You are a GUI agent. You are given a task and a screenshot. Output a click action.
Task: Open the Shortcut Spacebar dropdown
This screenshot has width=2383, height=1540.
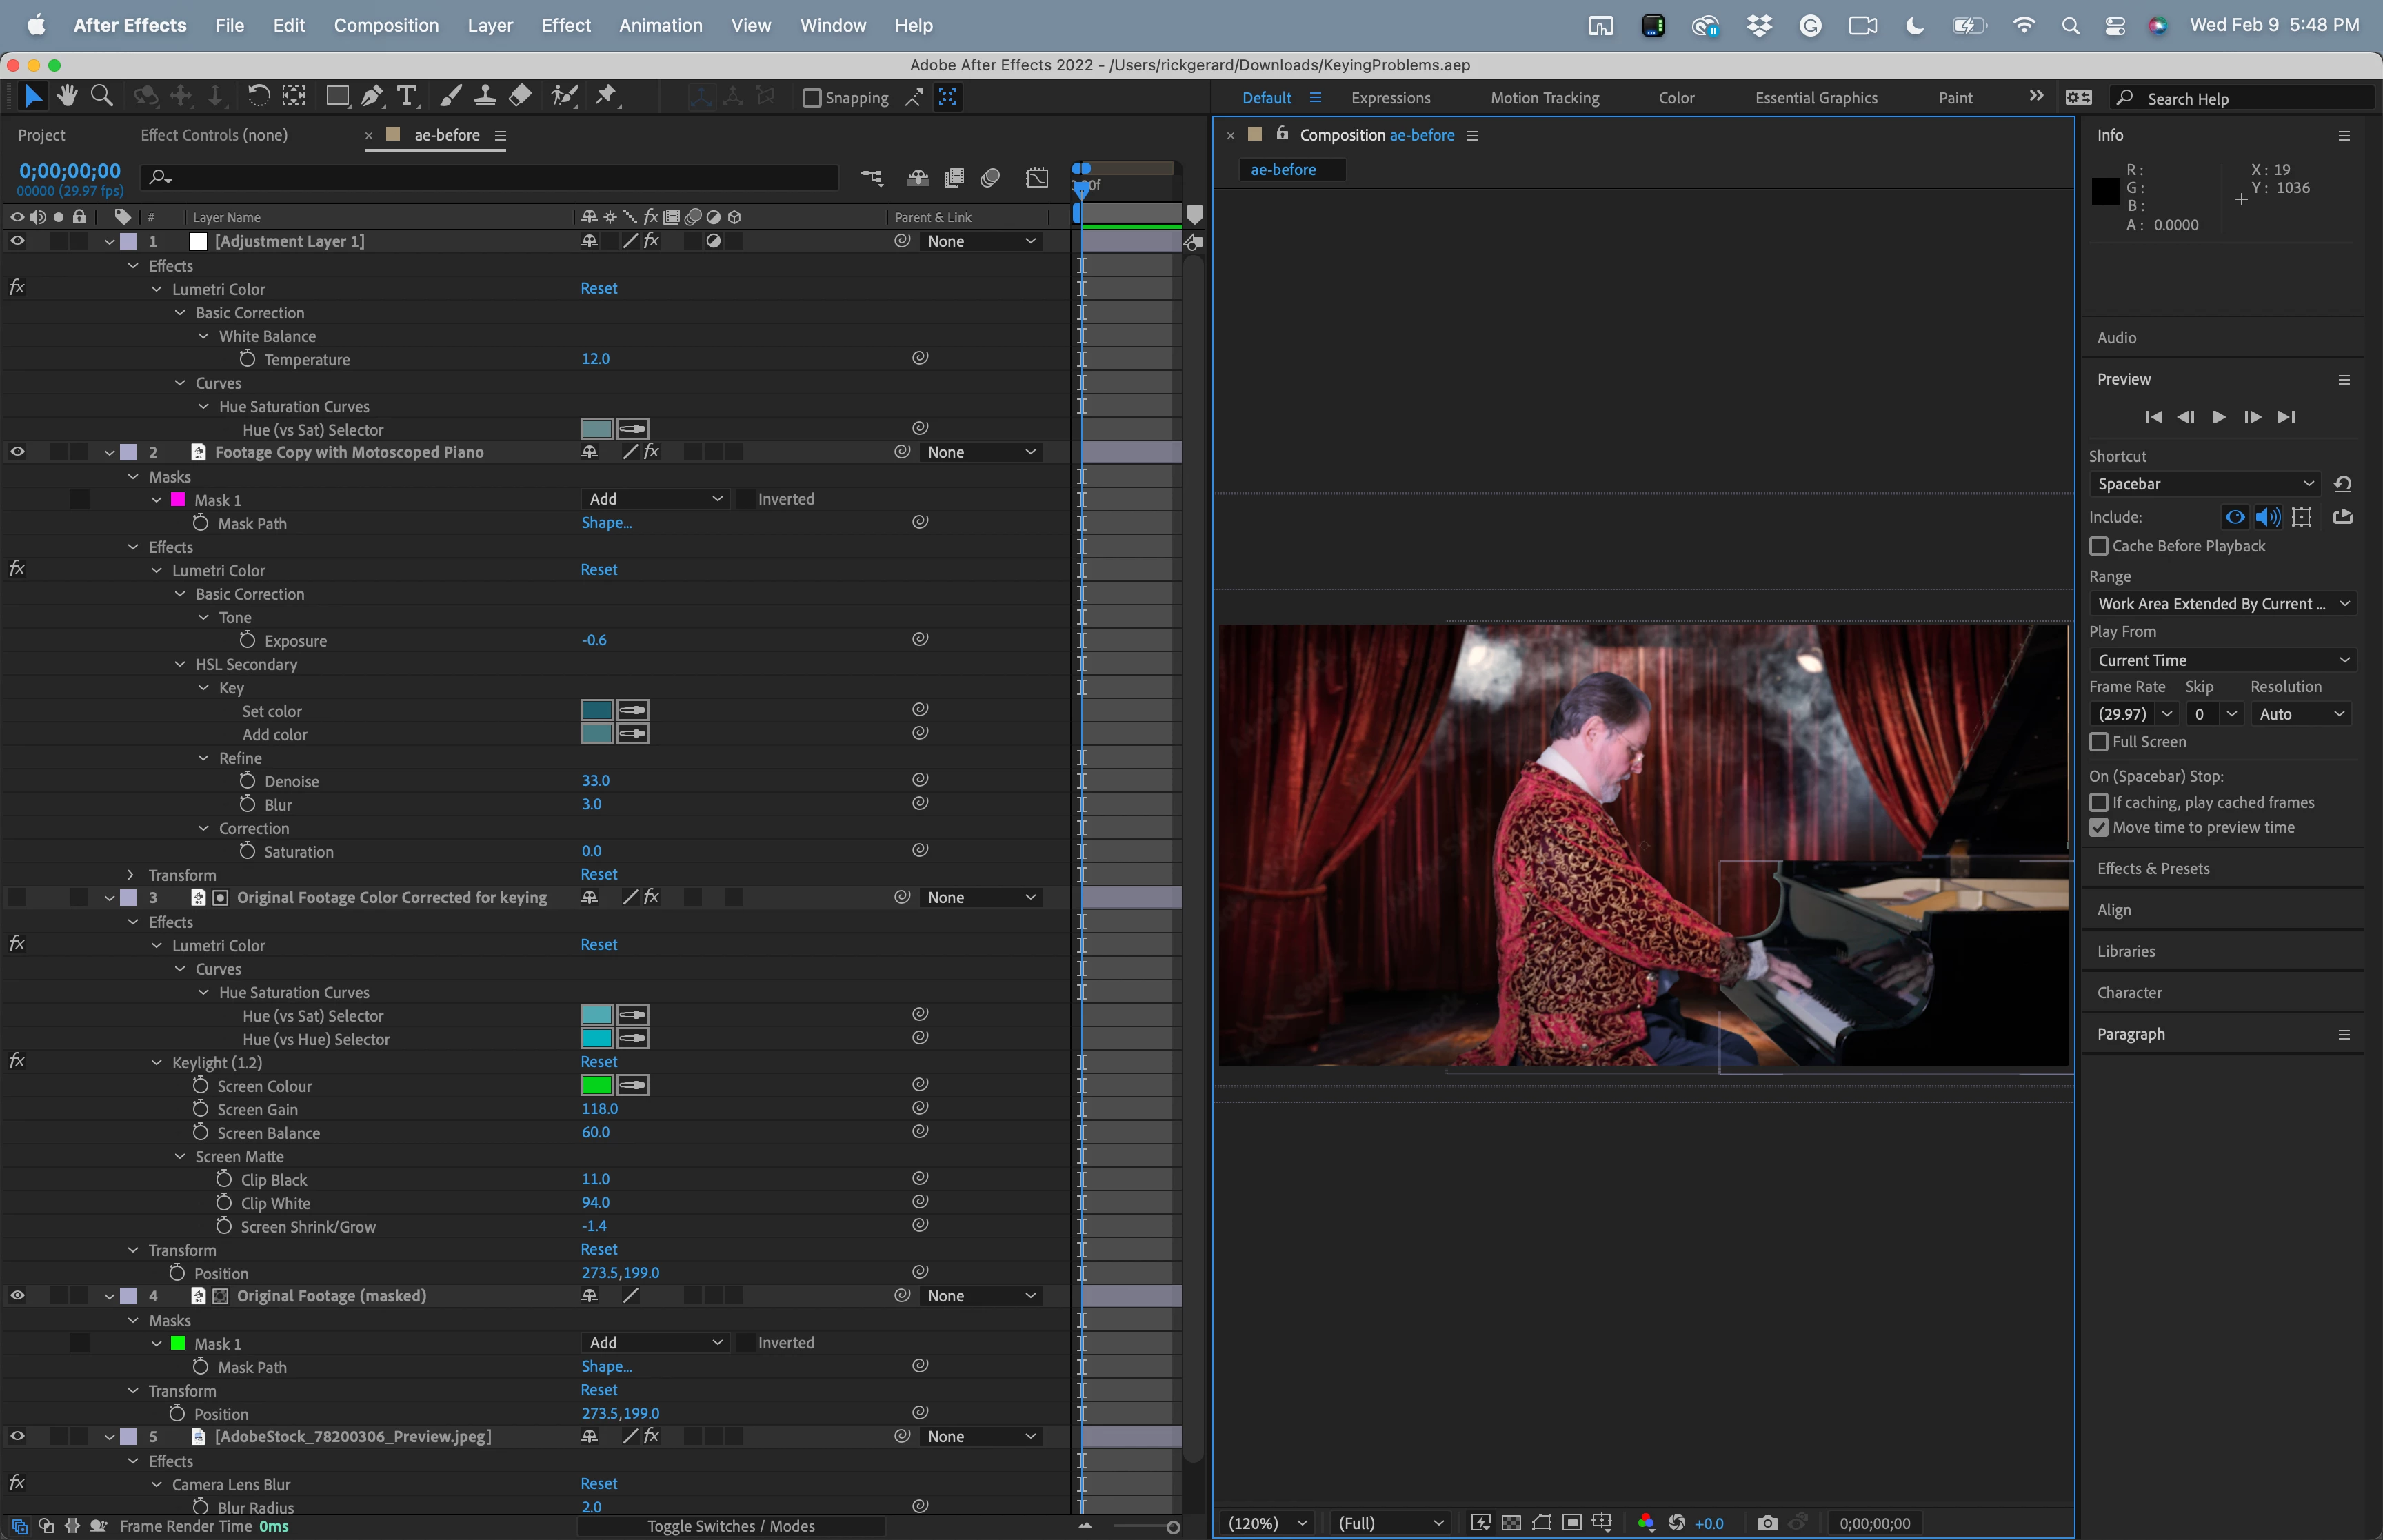pyautogui.click(x=2205, y=484)
